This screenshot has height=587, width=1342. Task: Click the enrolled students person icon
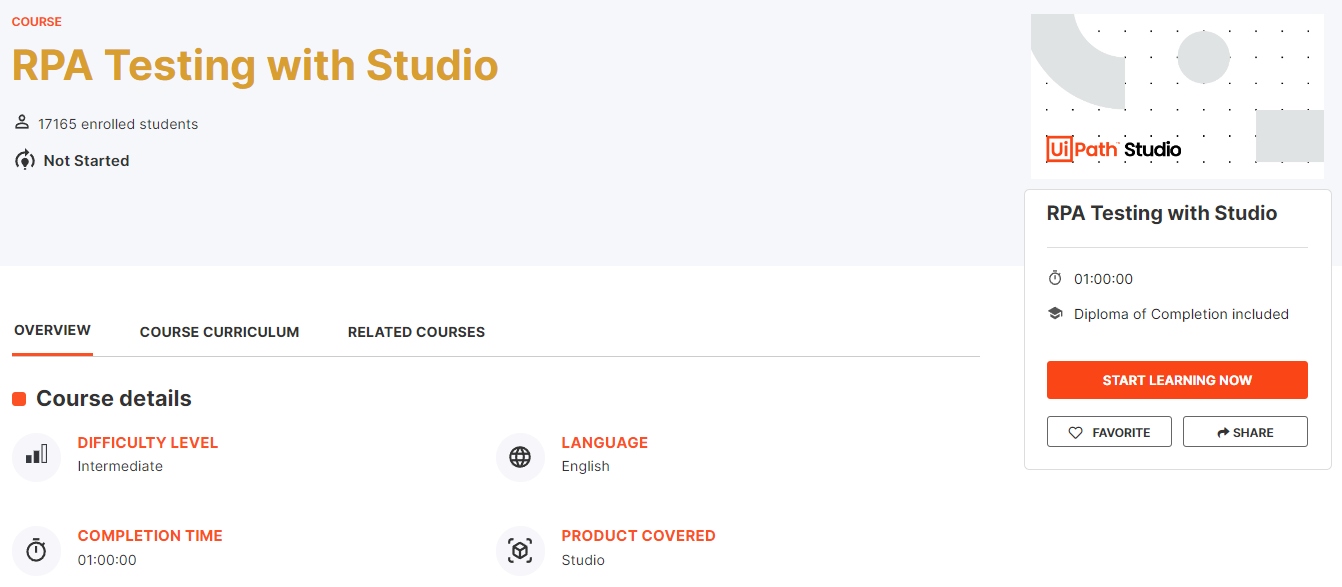(x=21, y=122)
